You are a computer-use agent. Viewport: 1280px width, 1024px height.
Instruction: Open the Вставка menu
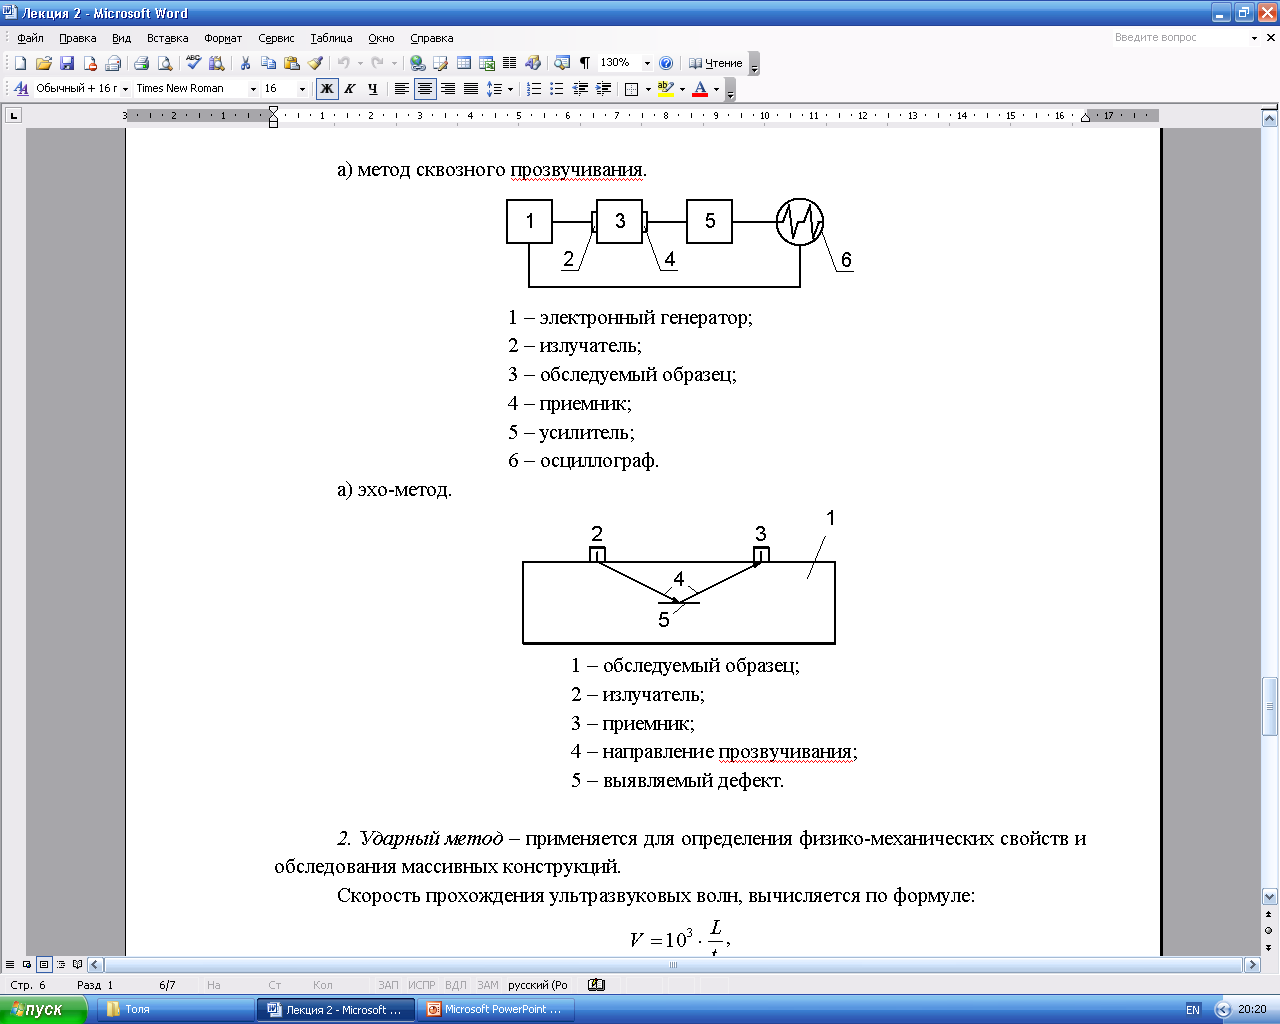167,38
